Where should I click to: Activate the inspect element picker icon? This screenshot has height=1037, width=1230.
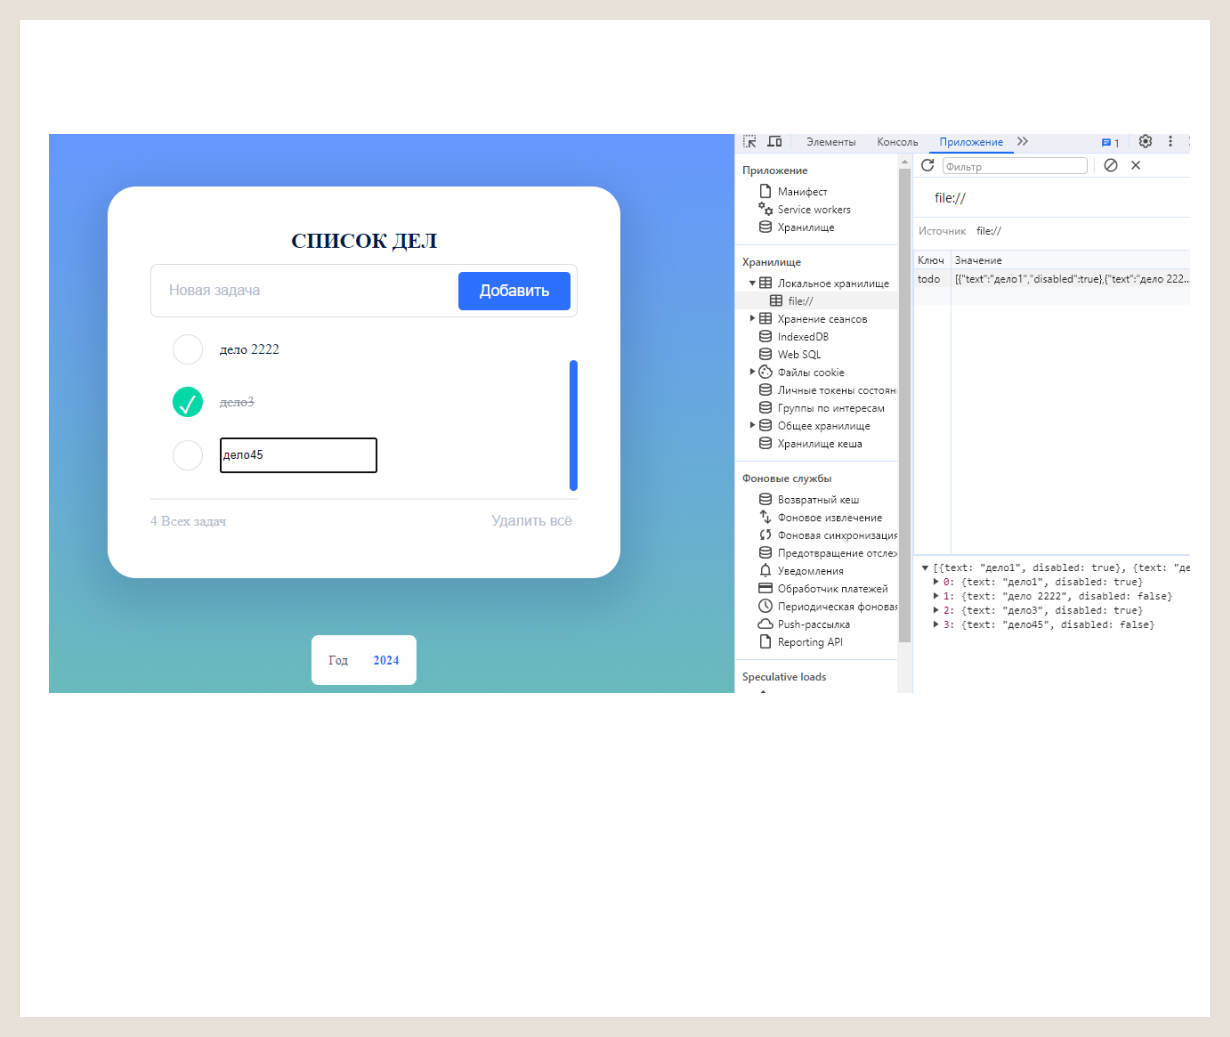[x=750, y=142]
